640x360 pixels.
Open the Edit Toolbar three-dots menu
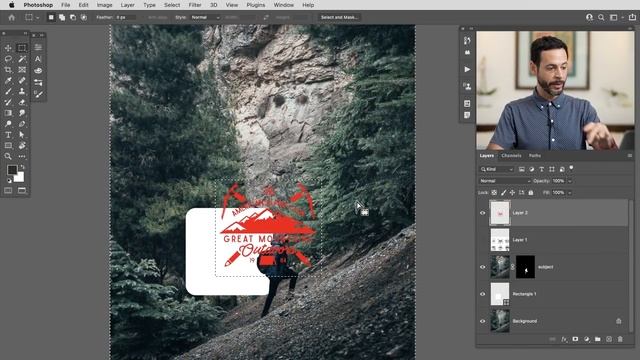[x=22, y=156]
